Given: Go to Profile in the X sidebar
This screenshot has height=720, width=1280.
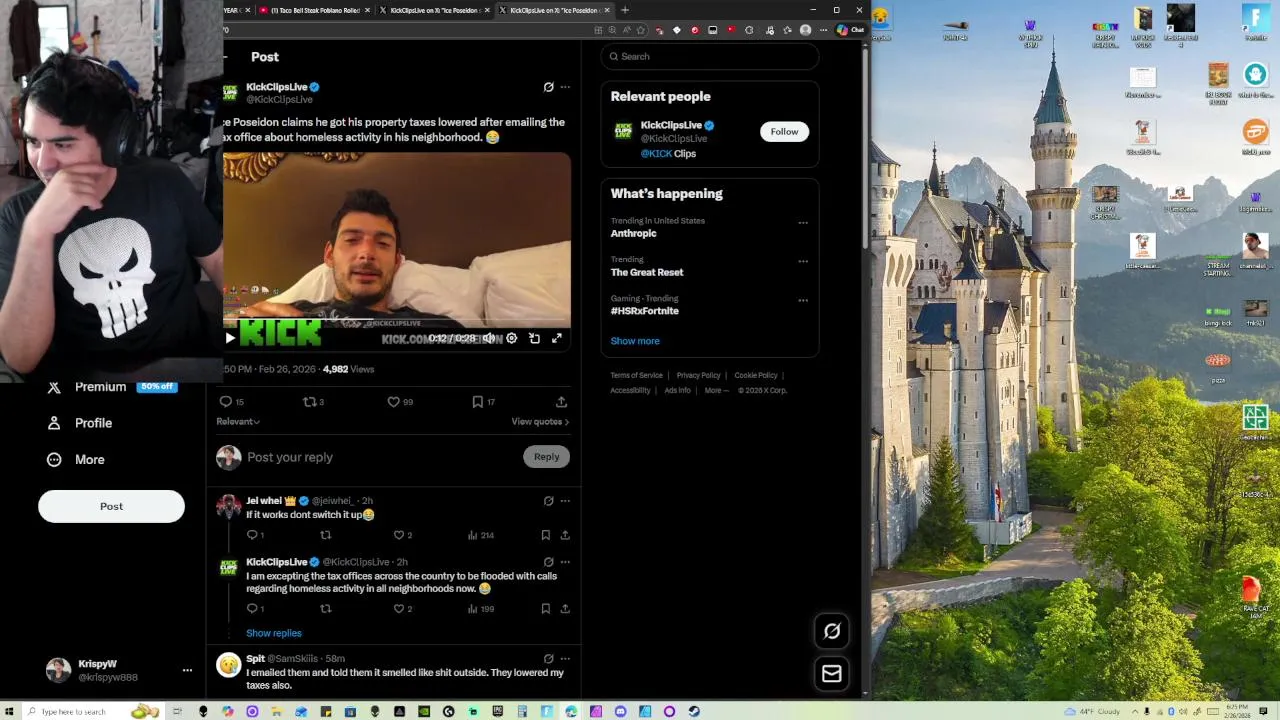Looking at the screenshot, I should click(80, 423).
